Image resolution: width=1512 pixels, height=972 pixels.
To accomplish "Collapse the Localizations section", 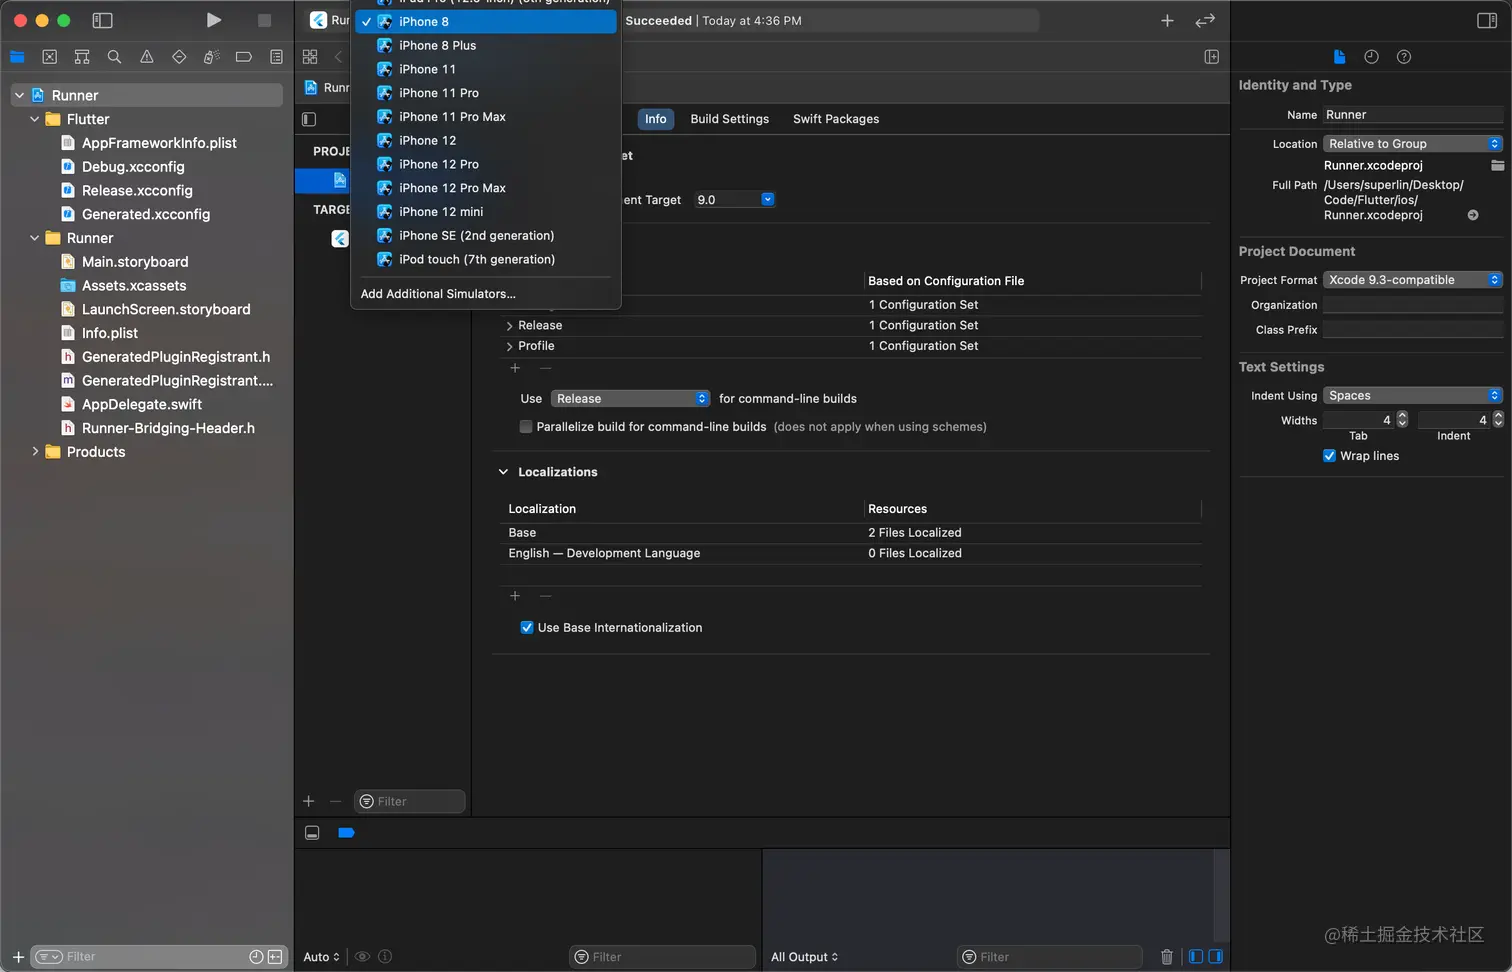I will tap(503, 472).
